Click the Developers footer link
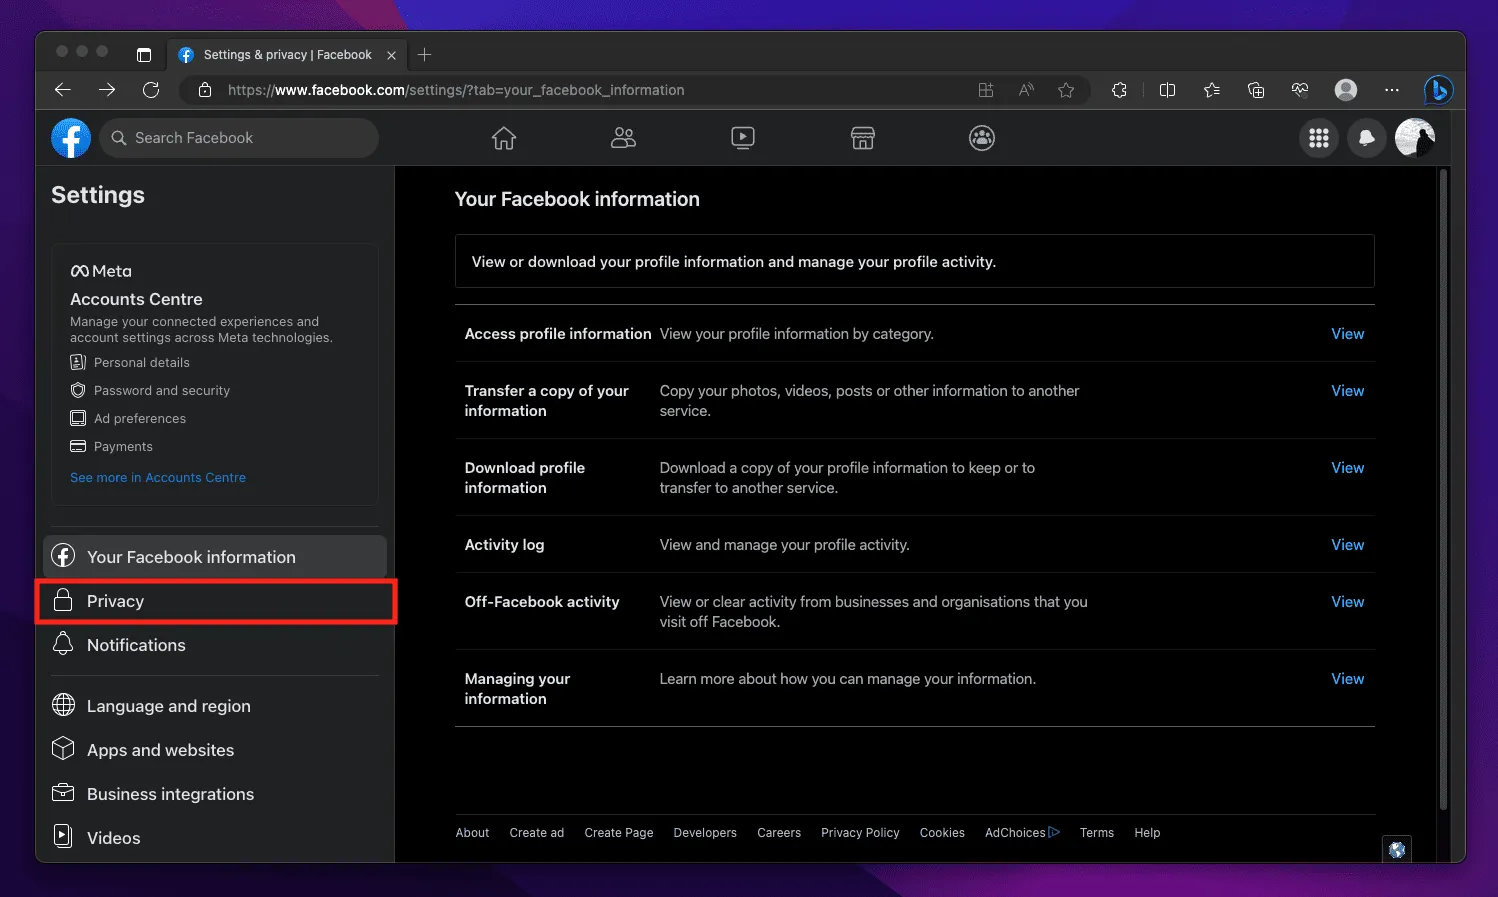Viewport: 1498px width, 897px height. click(x=705, y=833)
